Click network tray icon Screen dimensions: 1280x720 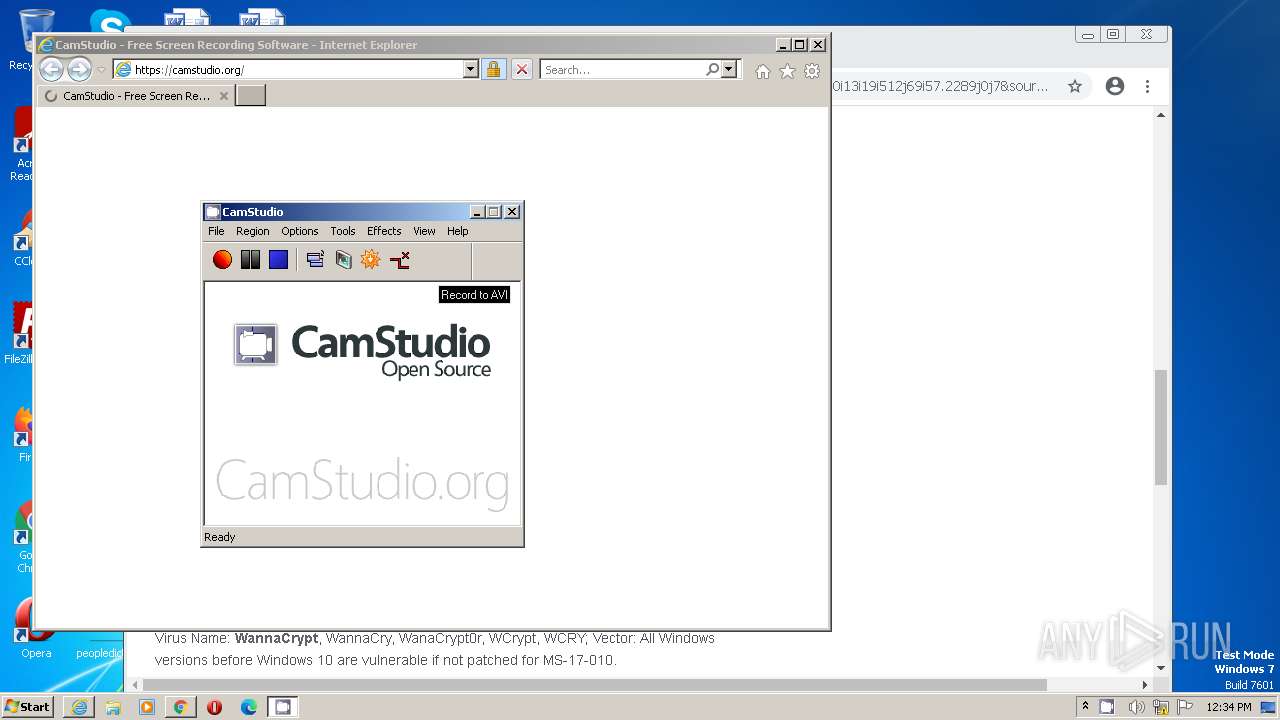pos(1161,707)
